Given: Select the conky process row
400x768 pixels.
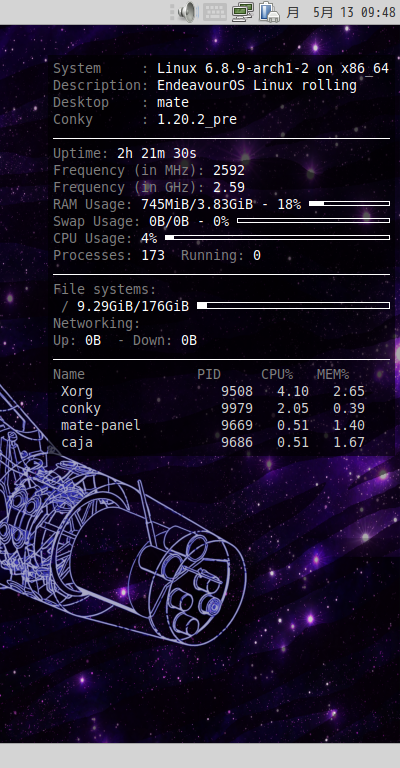Looking at the screenshot, I should pyautogui.click(x=213, y=408).
